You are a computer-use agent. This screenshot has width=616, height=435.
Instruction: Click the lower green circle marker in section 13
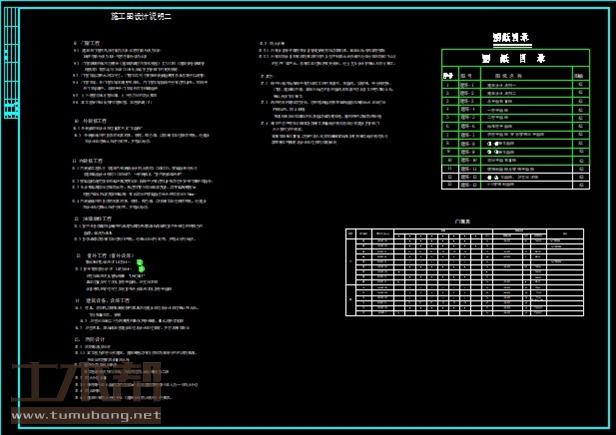click(140, 270)
